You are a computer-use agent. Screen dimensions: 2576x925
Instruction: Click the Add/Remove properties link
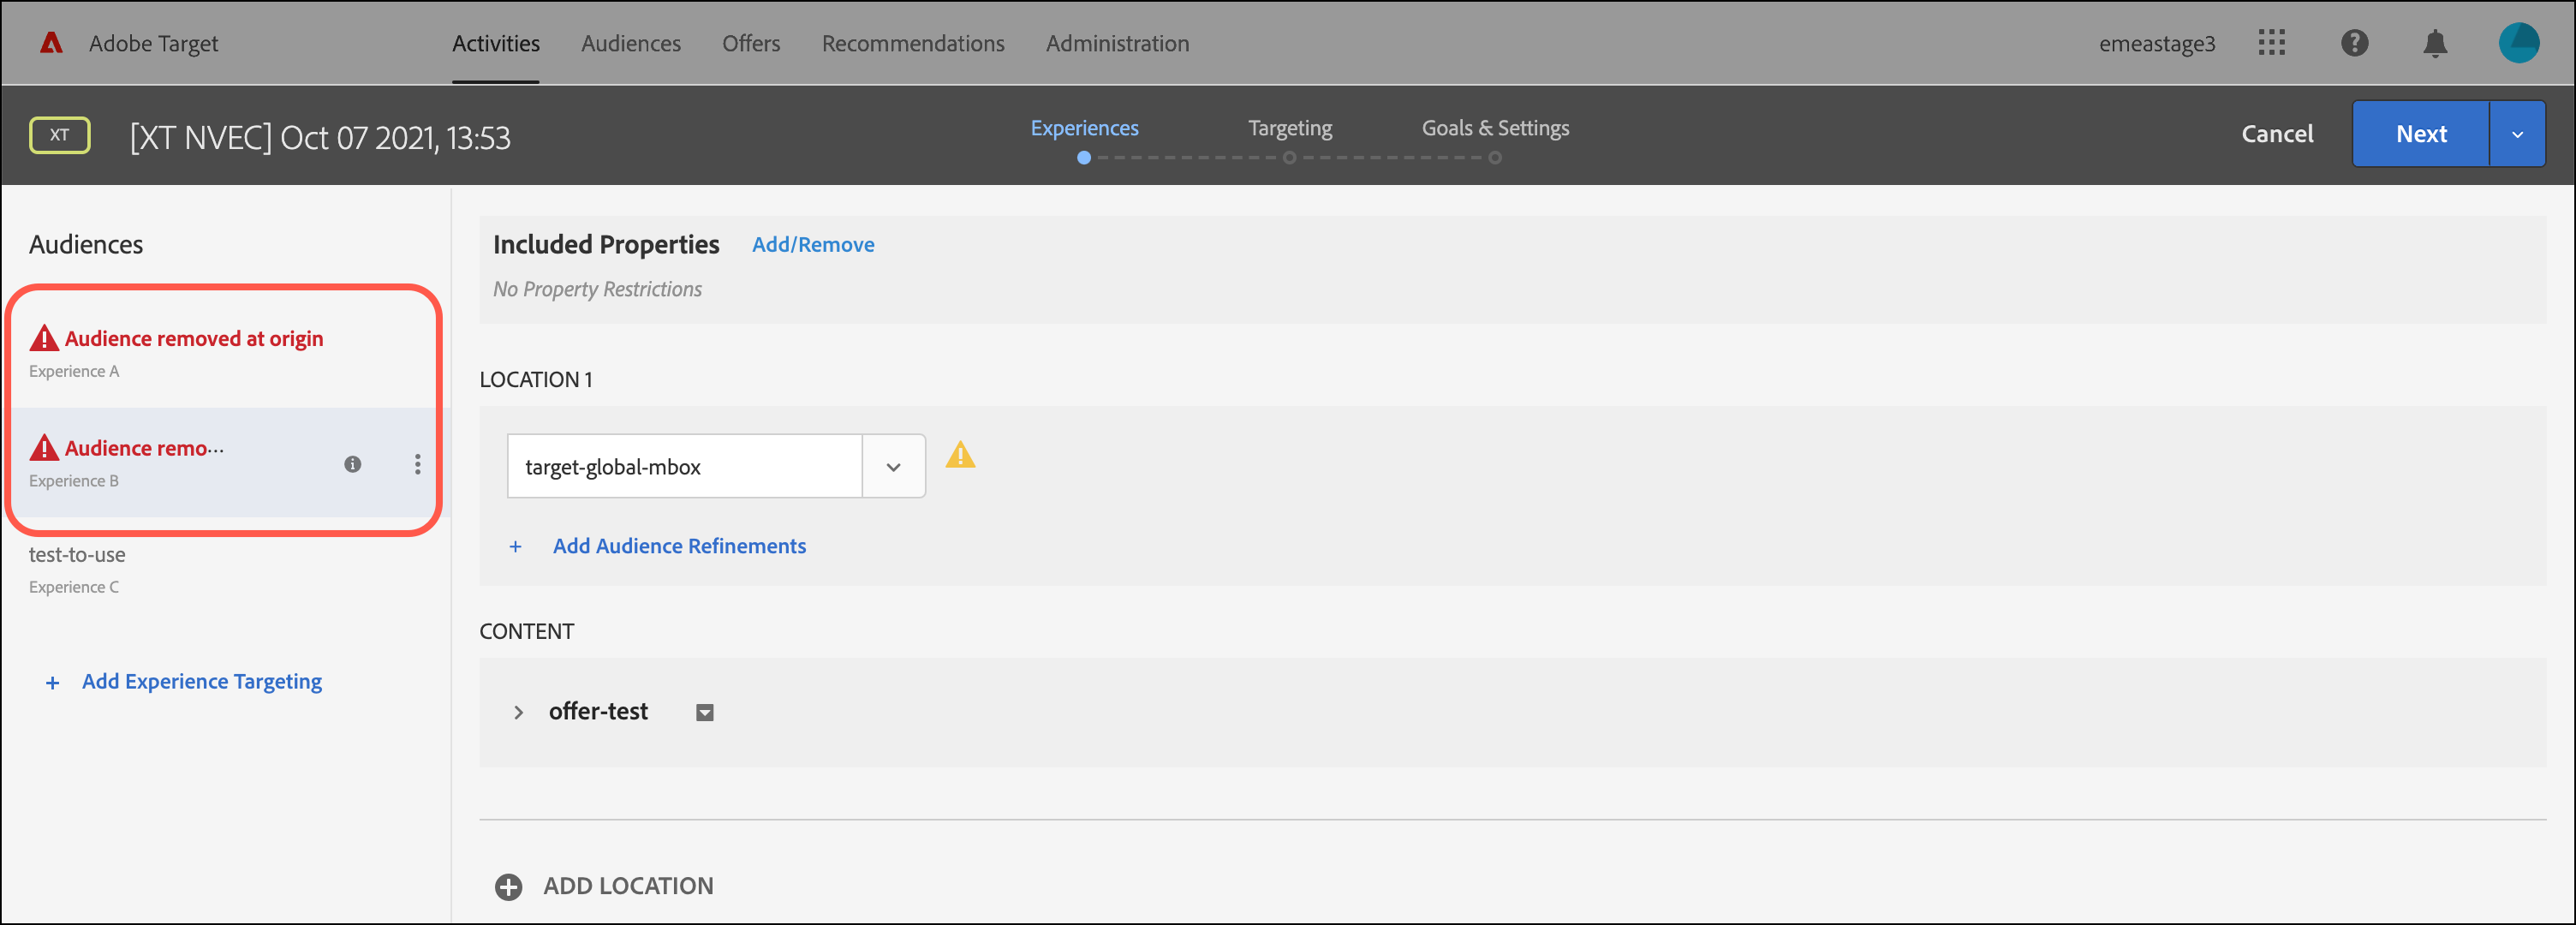pyautogui.click(x=813, y=245)
